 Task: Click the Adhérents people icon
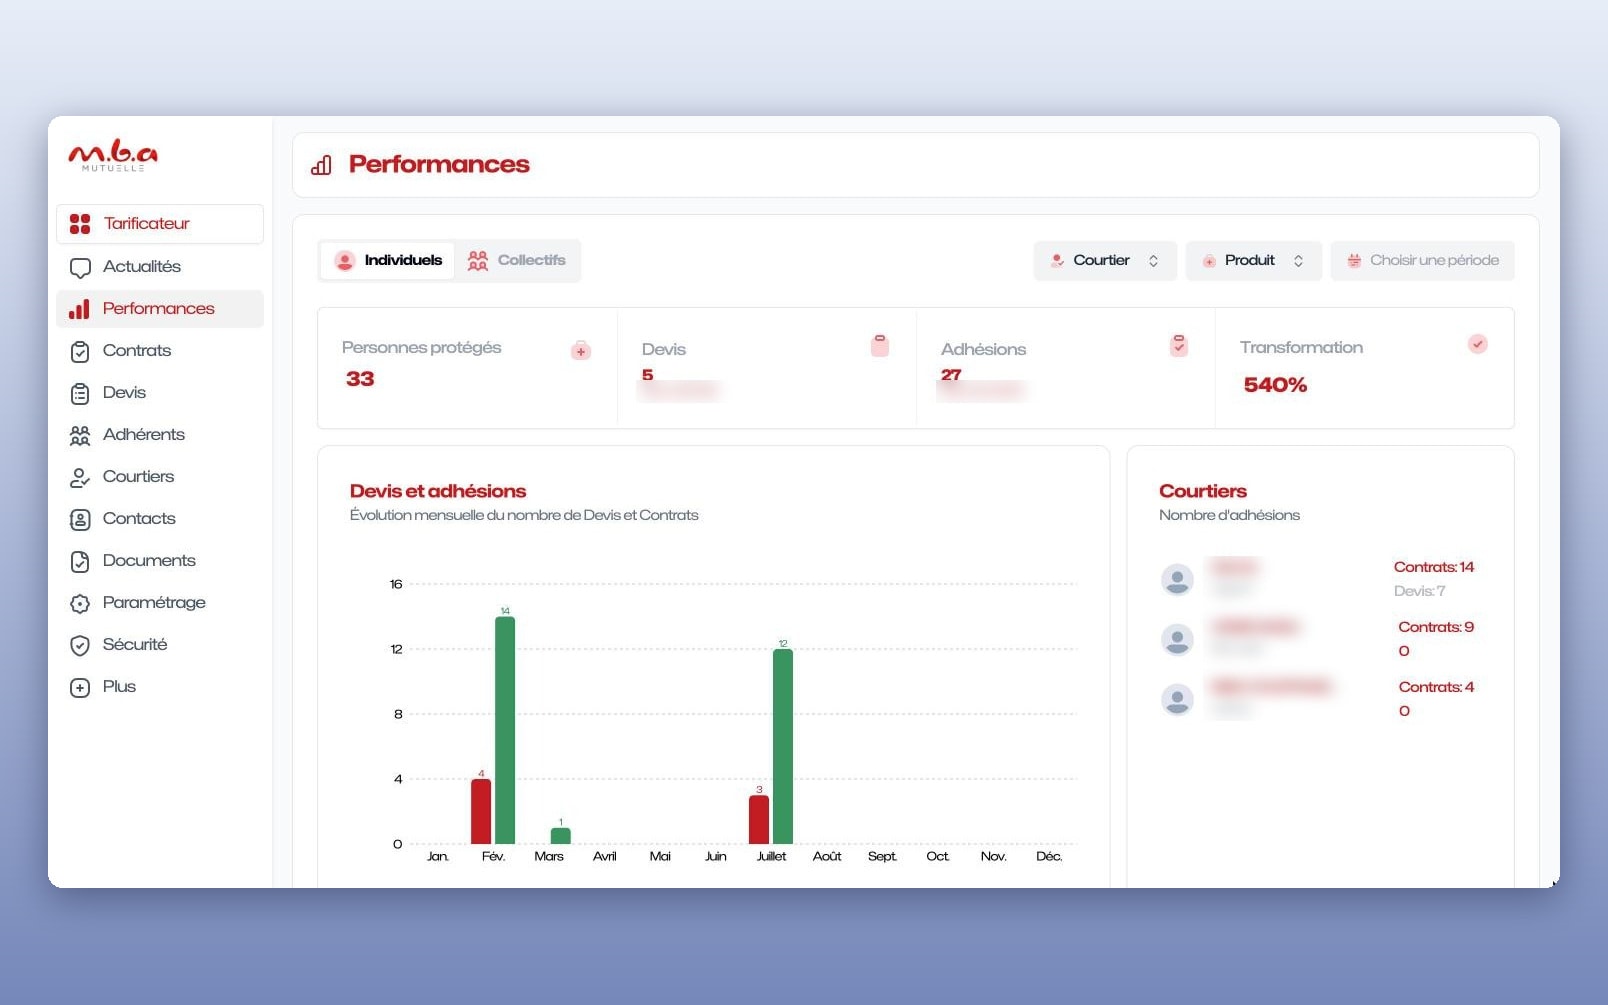click(x=80, y=435)
